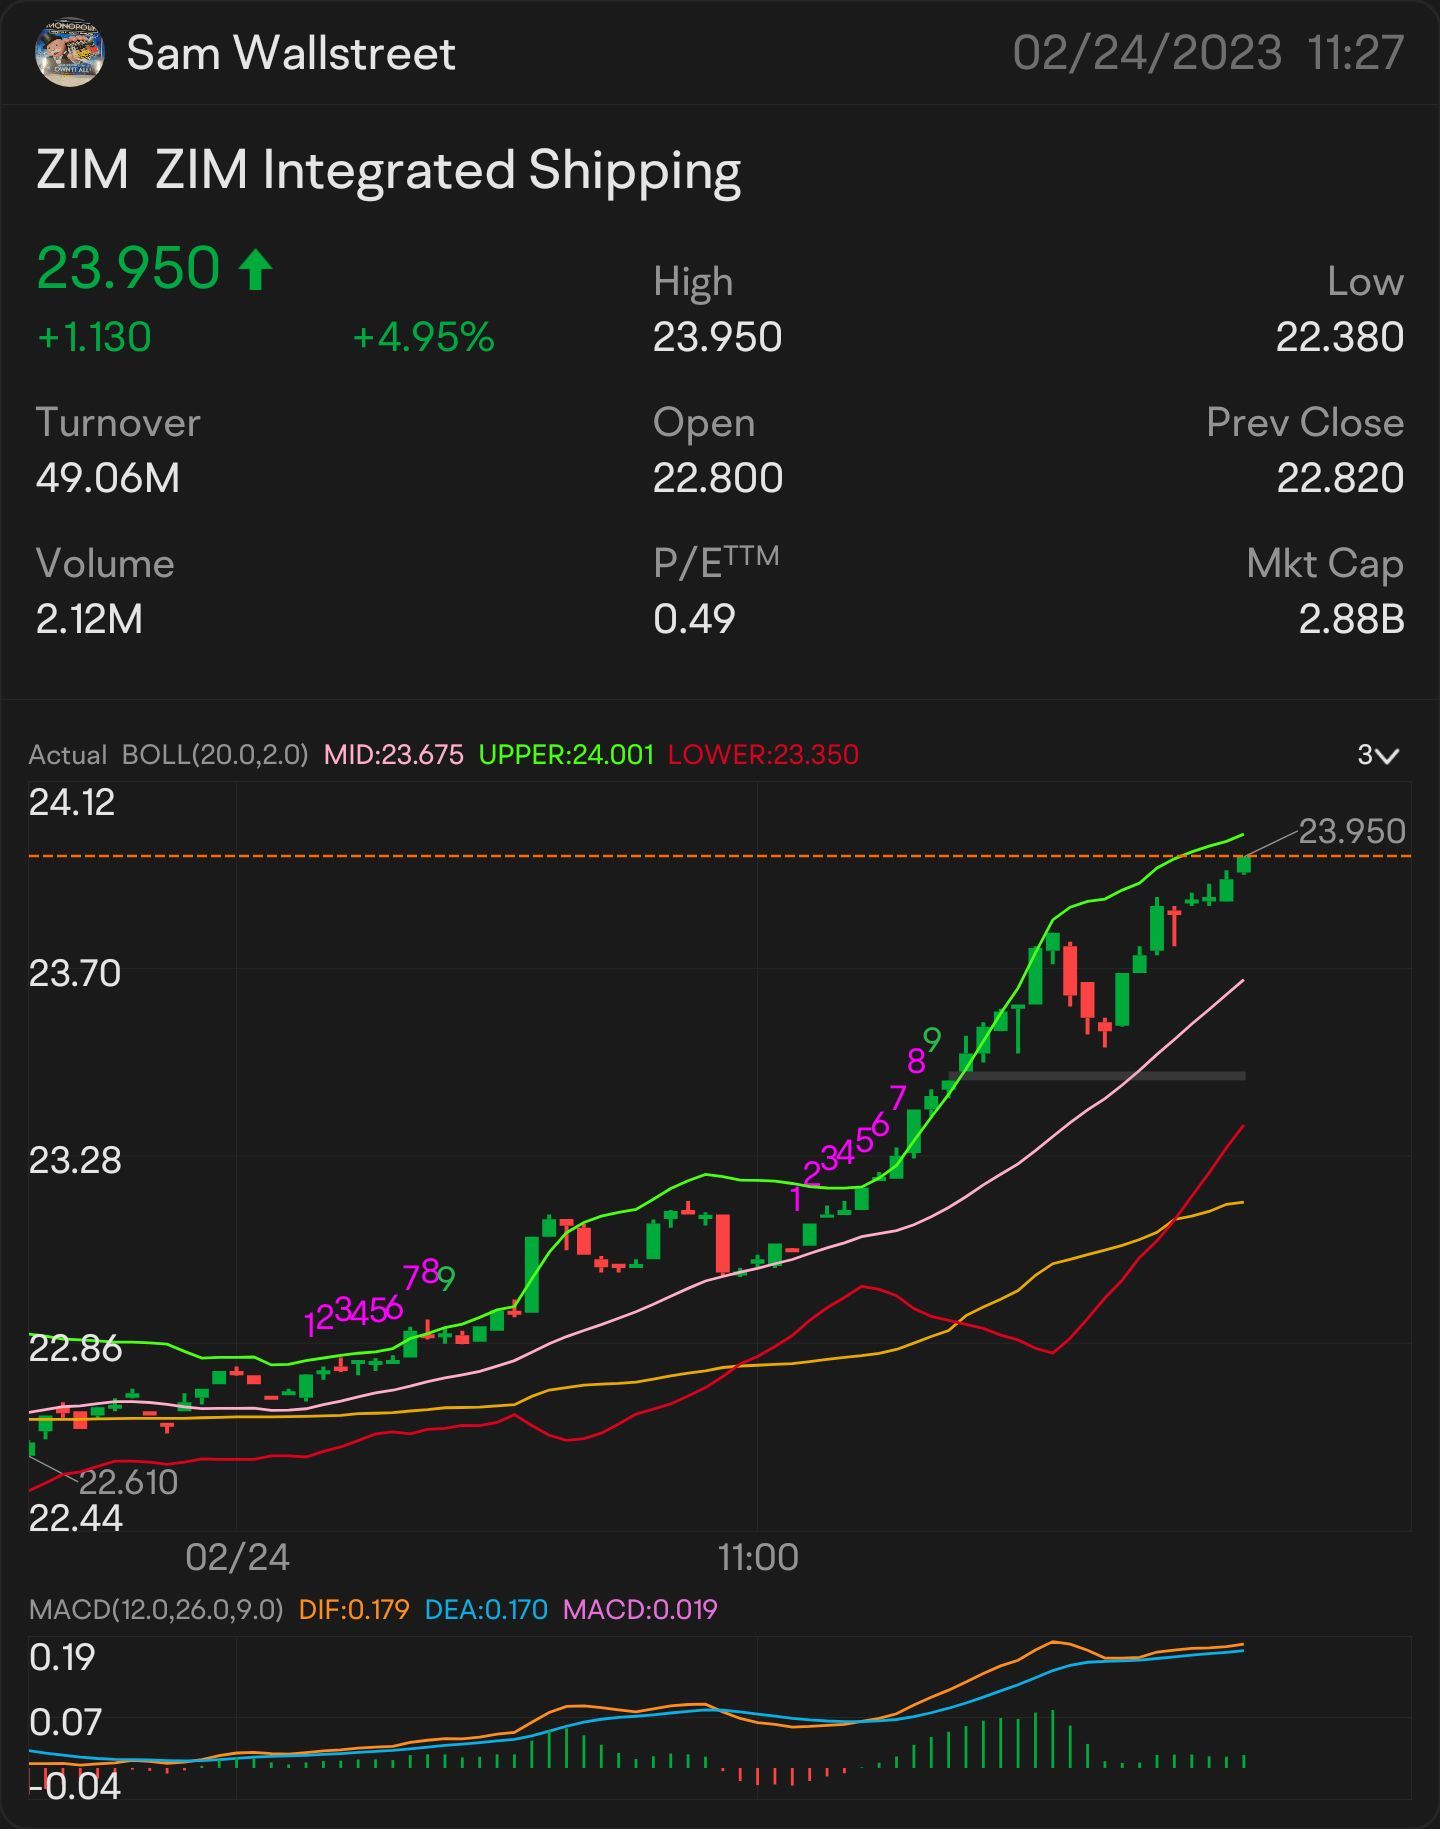Tap the LOWER:23.350 Bollinger value
This screenshot has height=1829, width=1440.
763,755
